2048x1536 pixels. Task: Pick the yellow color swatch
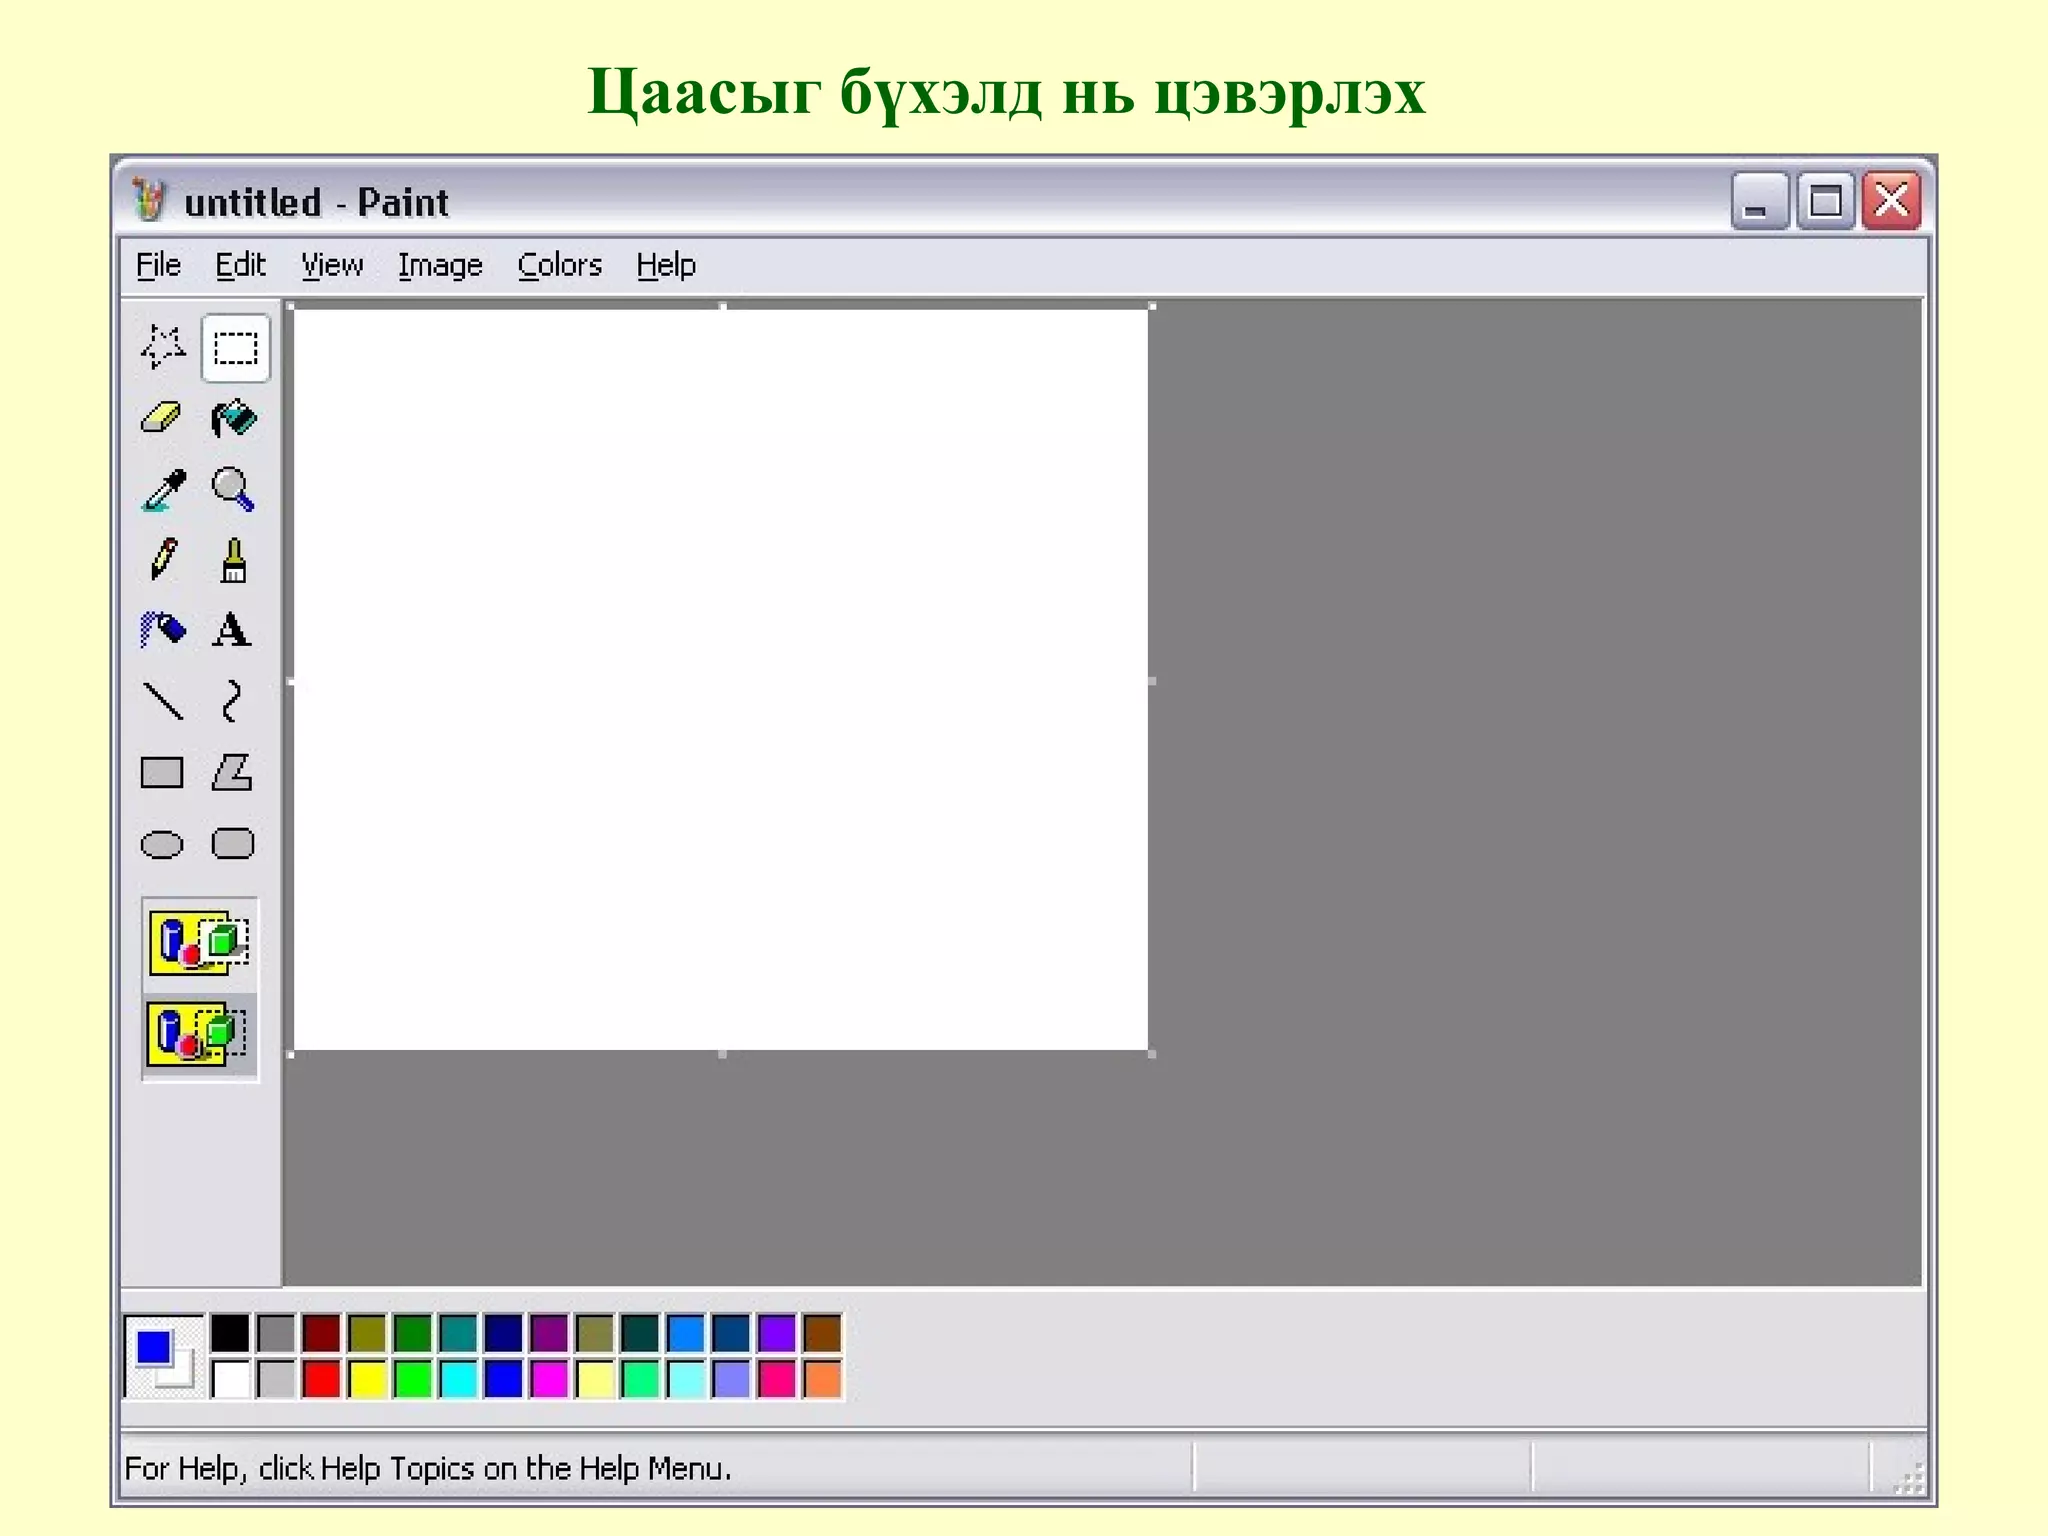coord(367,1379)
